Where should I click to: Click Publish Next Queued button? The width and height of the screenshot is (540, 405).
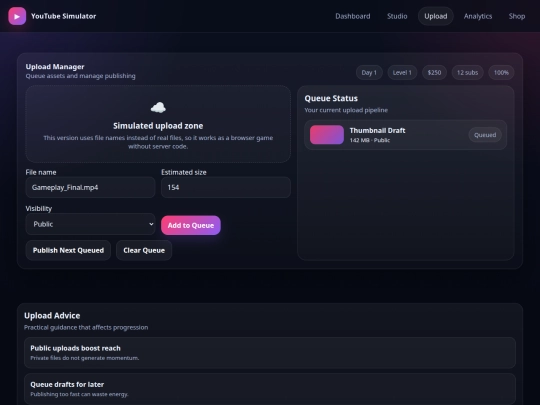[x=68, y=250]
